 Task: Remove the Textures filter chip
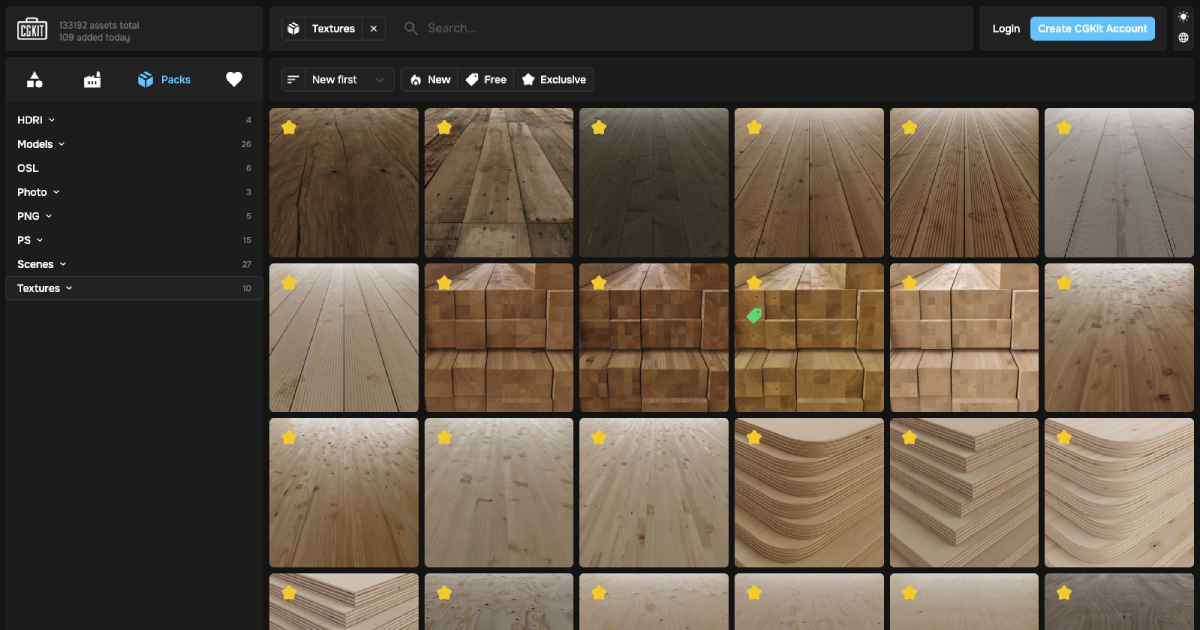click(x=373, y=29)
